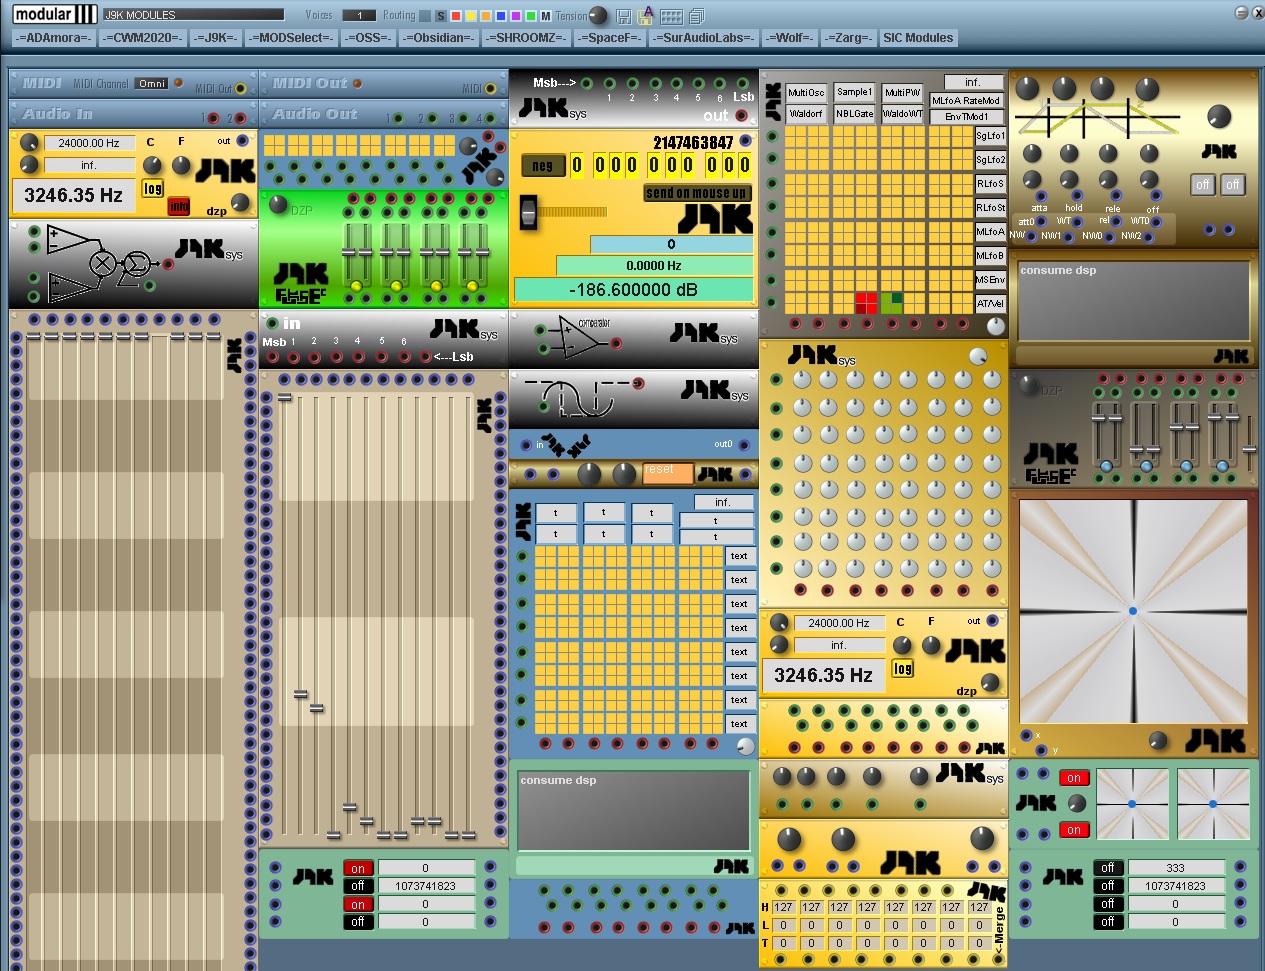Click the EnvTMod1 button
The image size is (1265, 971).
click(x=966, y=117)
